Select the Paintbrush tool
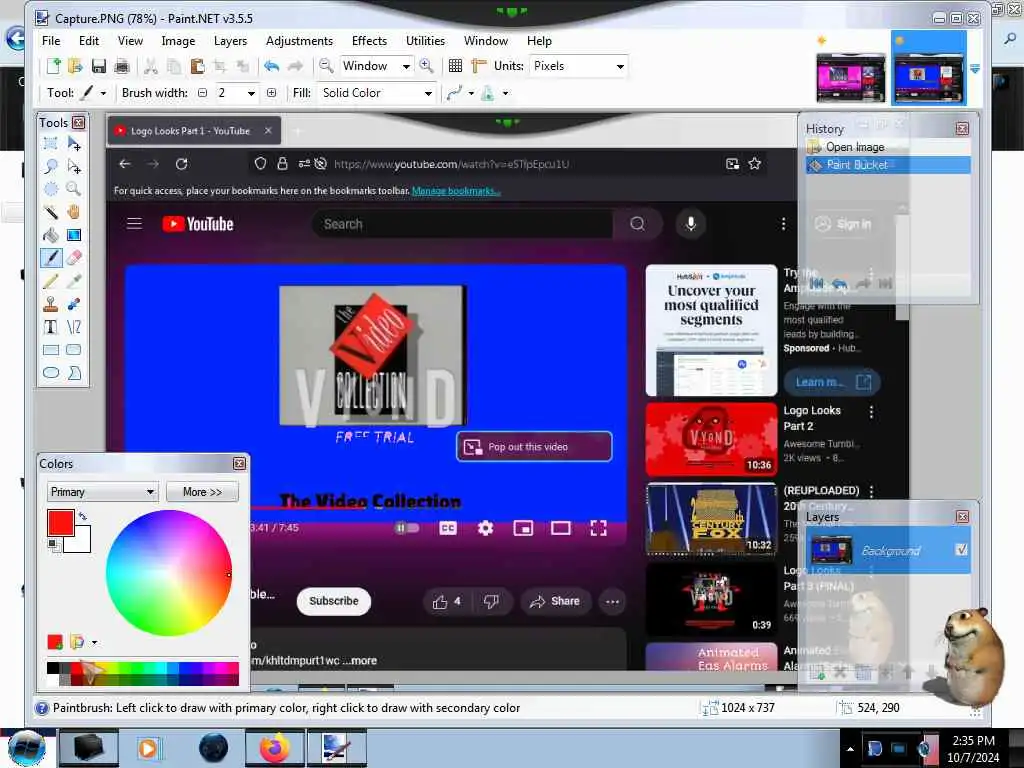The width and height of the screenshot is (1024, 768). click(51, 258)
